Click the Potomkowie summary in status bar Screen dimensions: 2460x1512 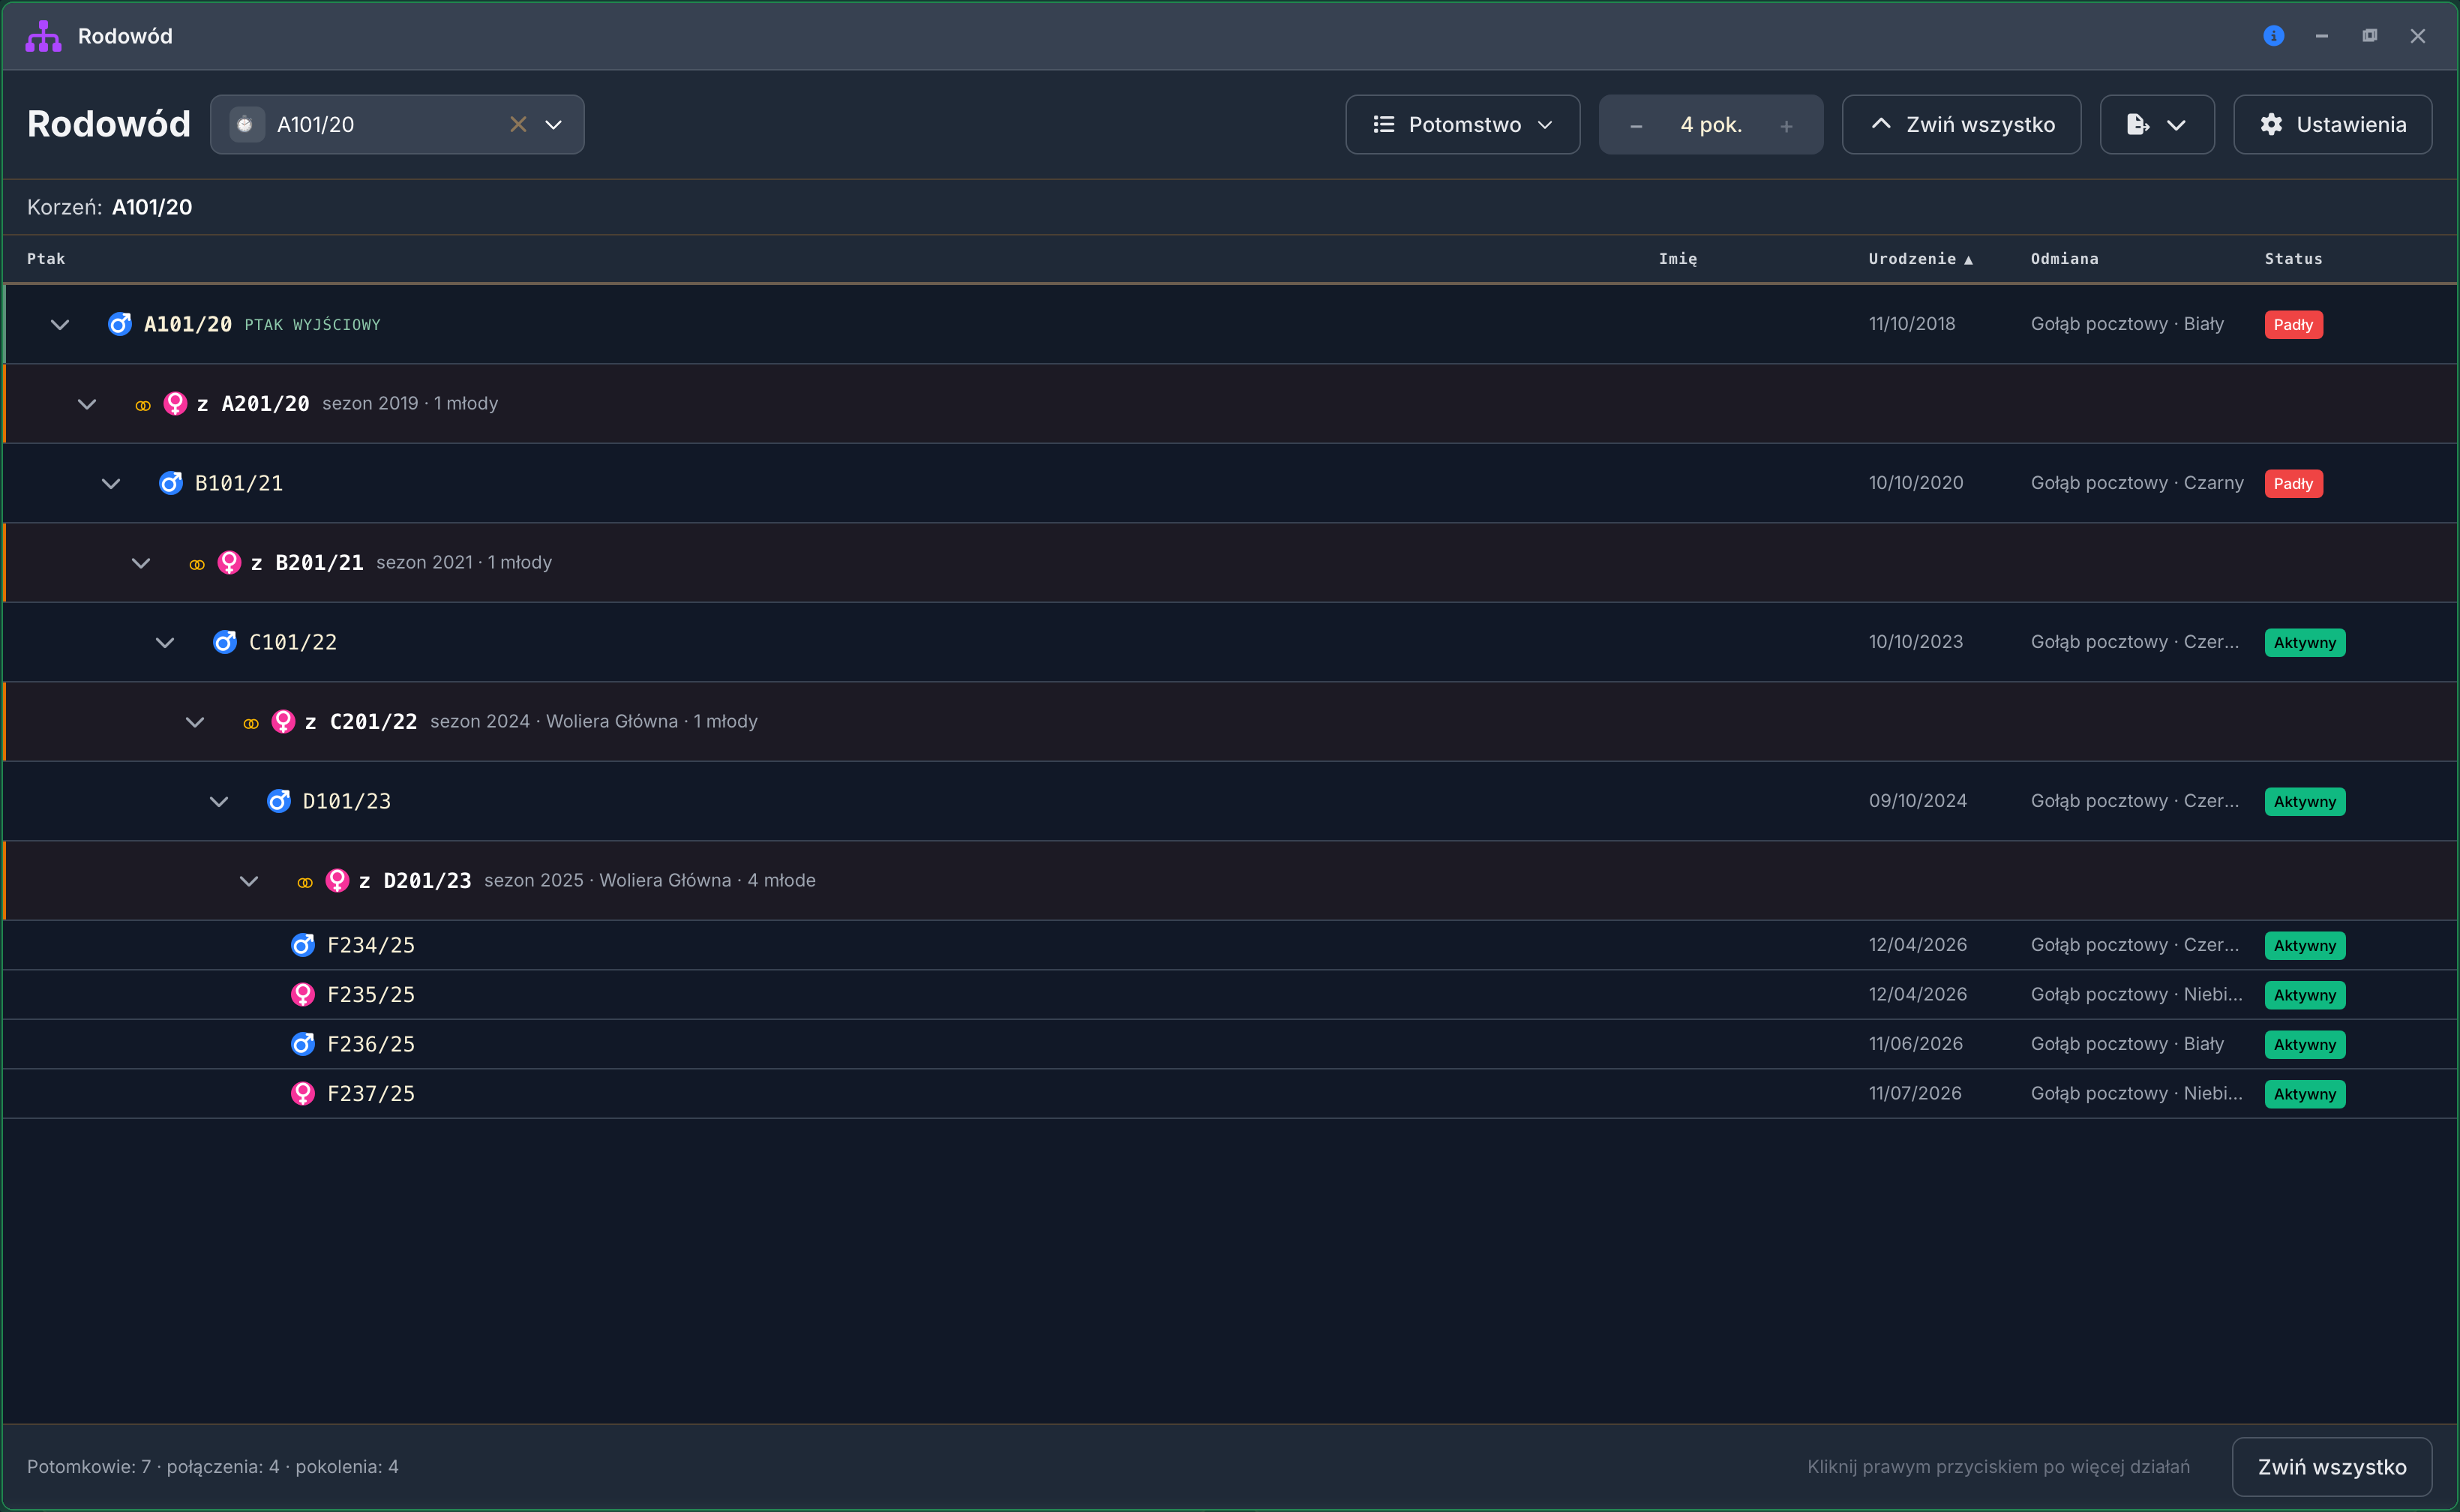(212, 1467)
